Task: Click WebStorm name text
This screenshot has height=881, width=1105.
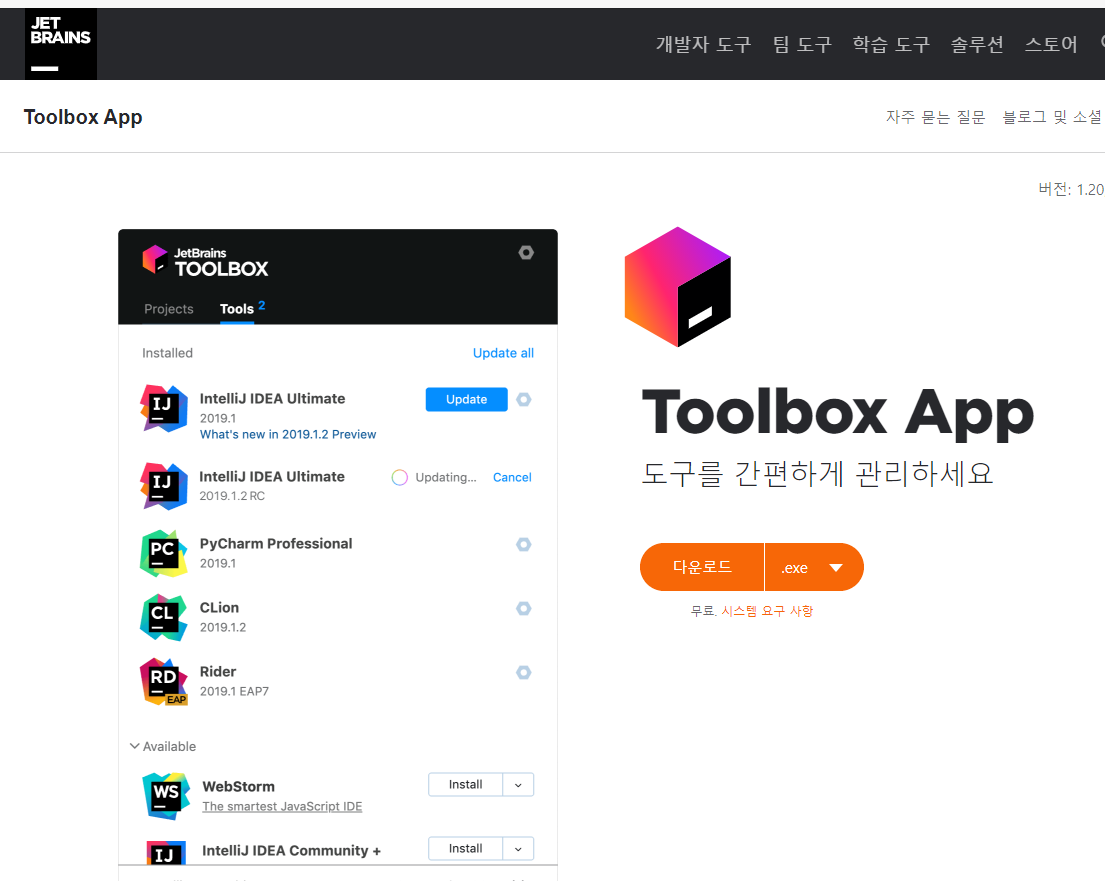Action: click(x=239, y=787)
